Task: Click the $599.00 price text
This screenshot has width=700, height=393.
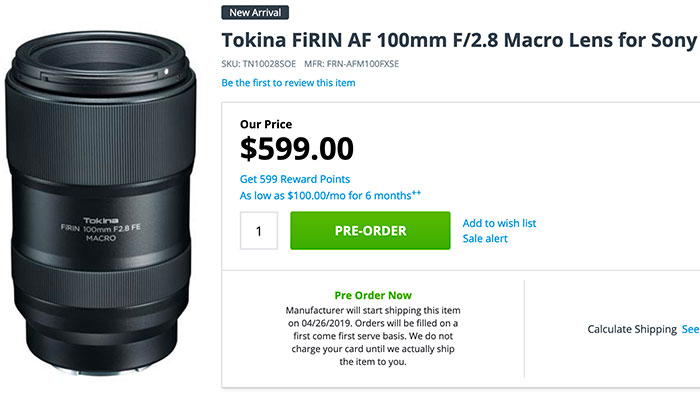Action: [296, 149]
